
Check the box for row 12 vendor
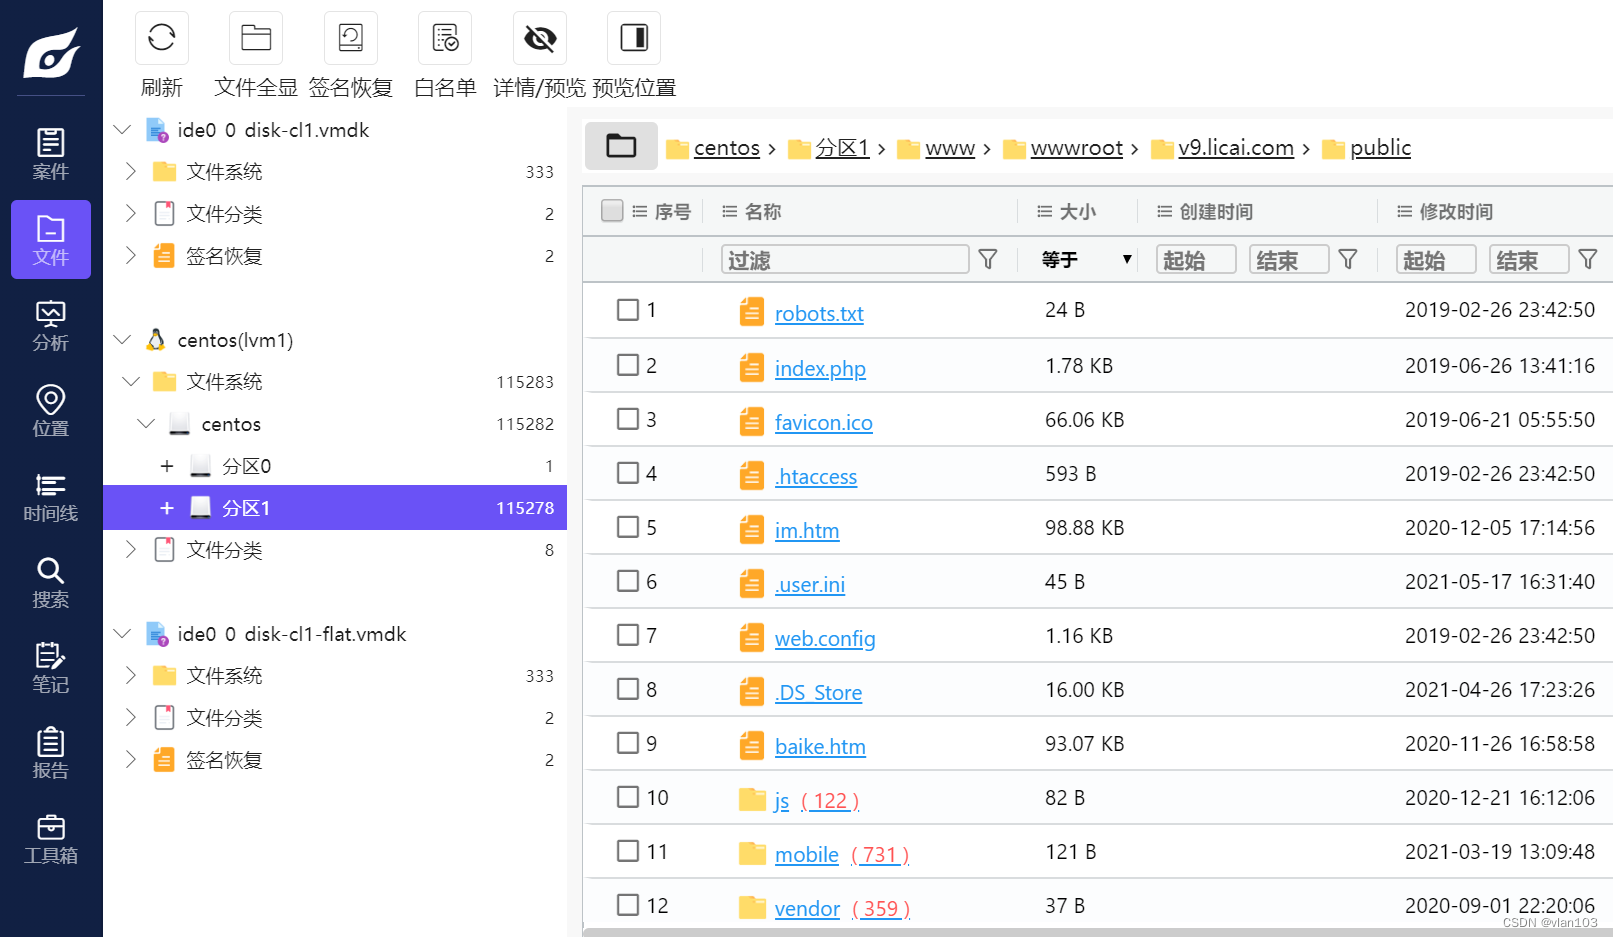tap(628, 905)
